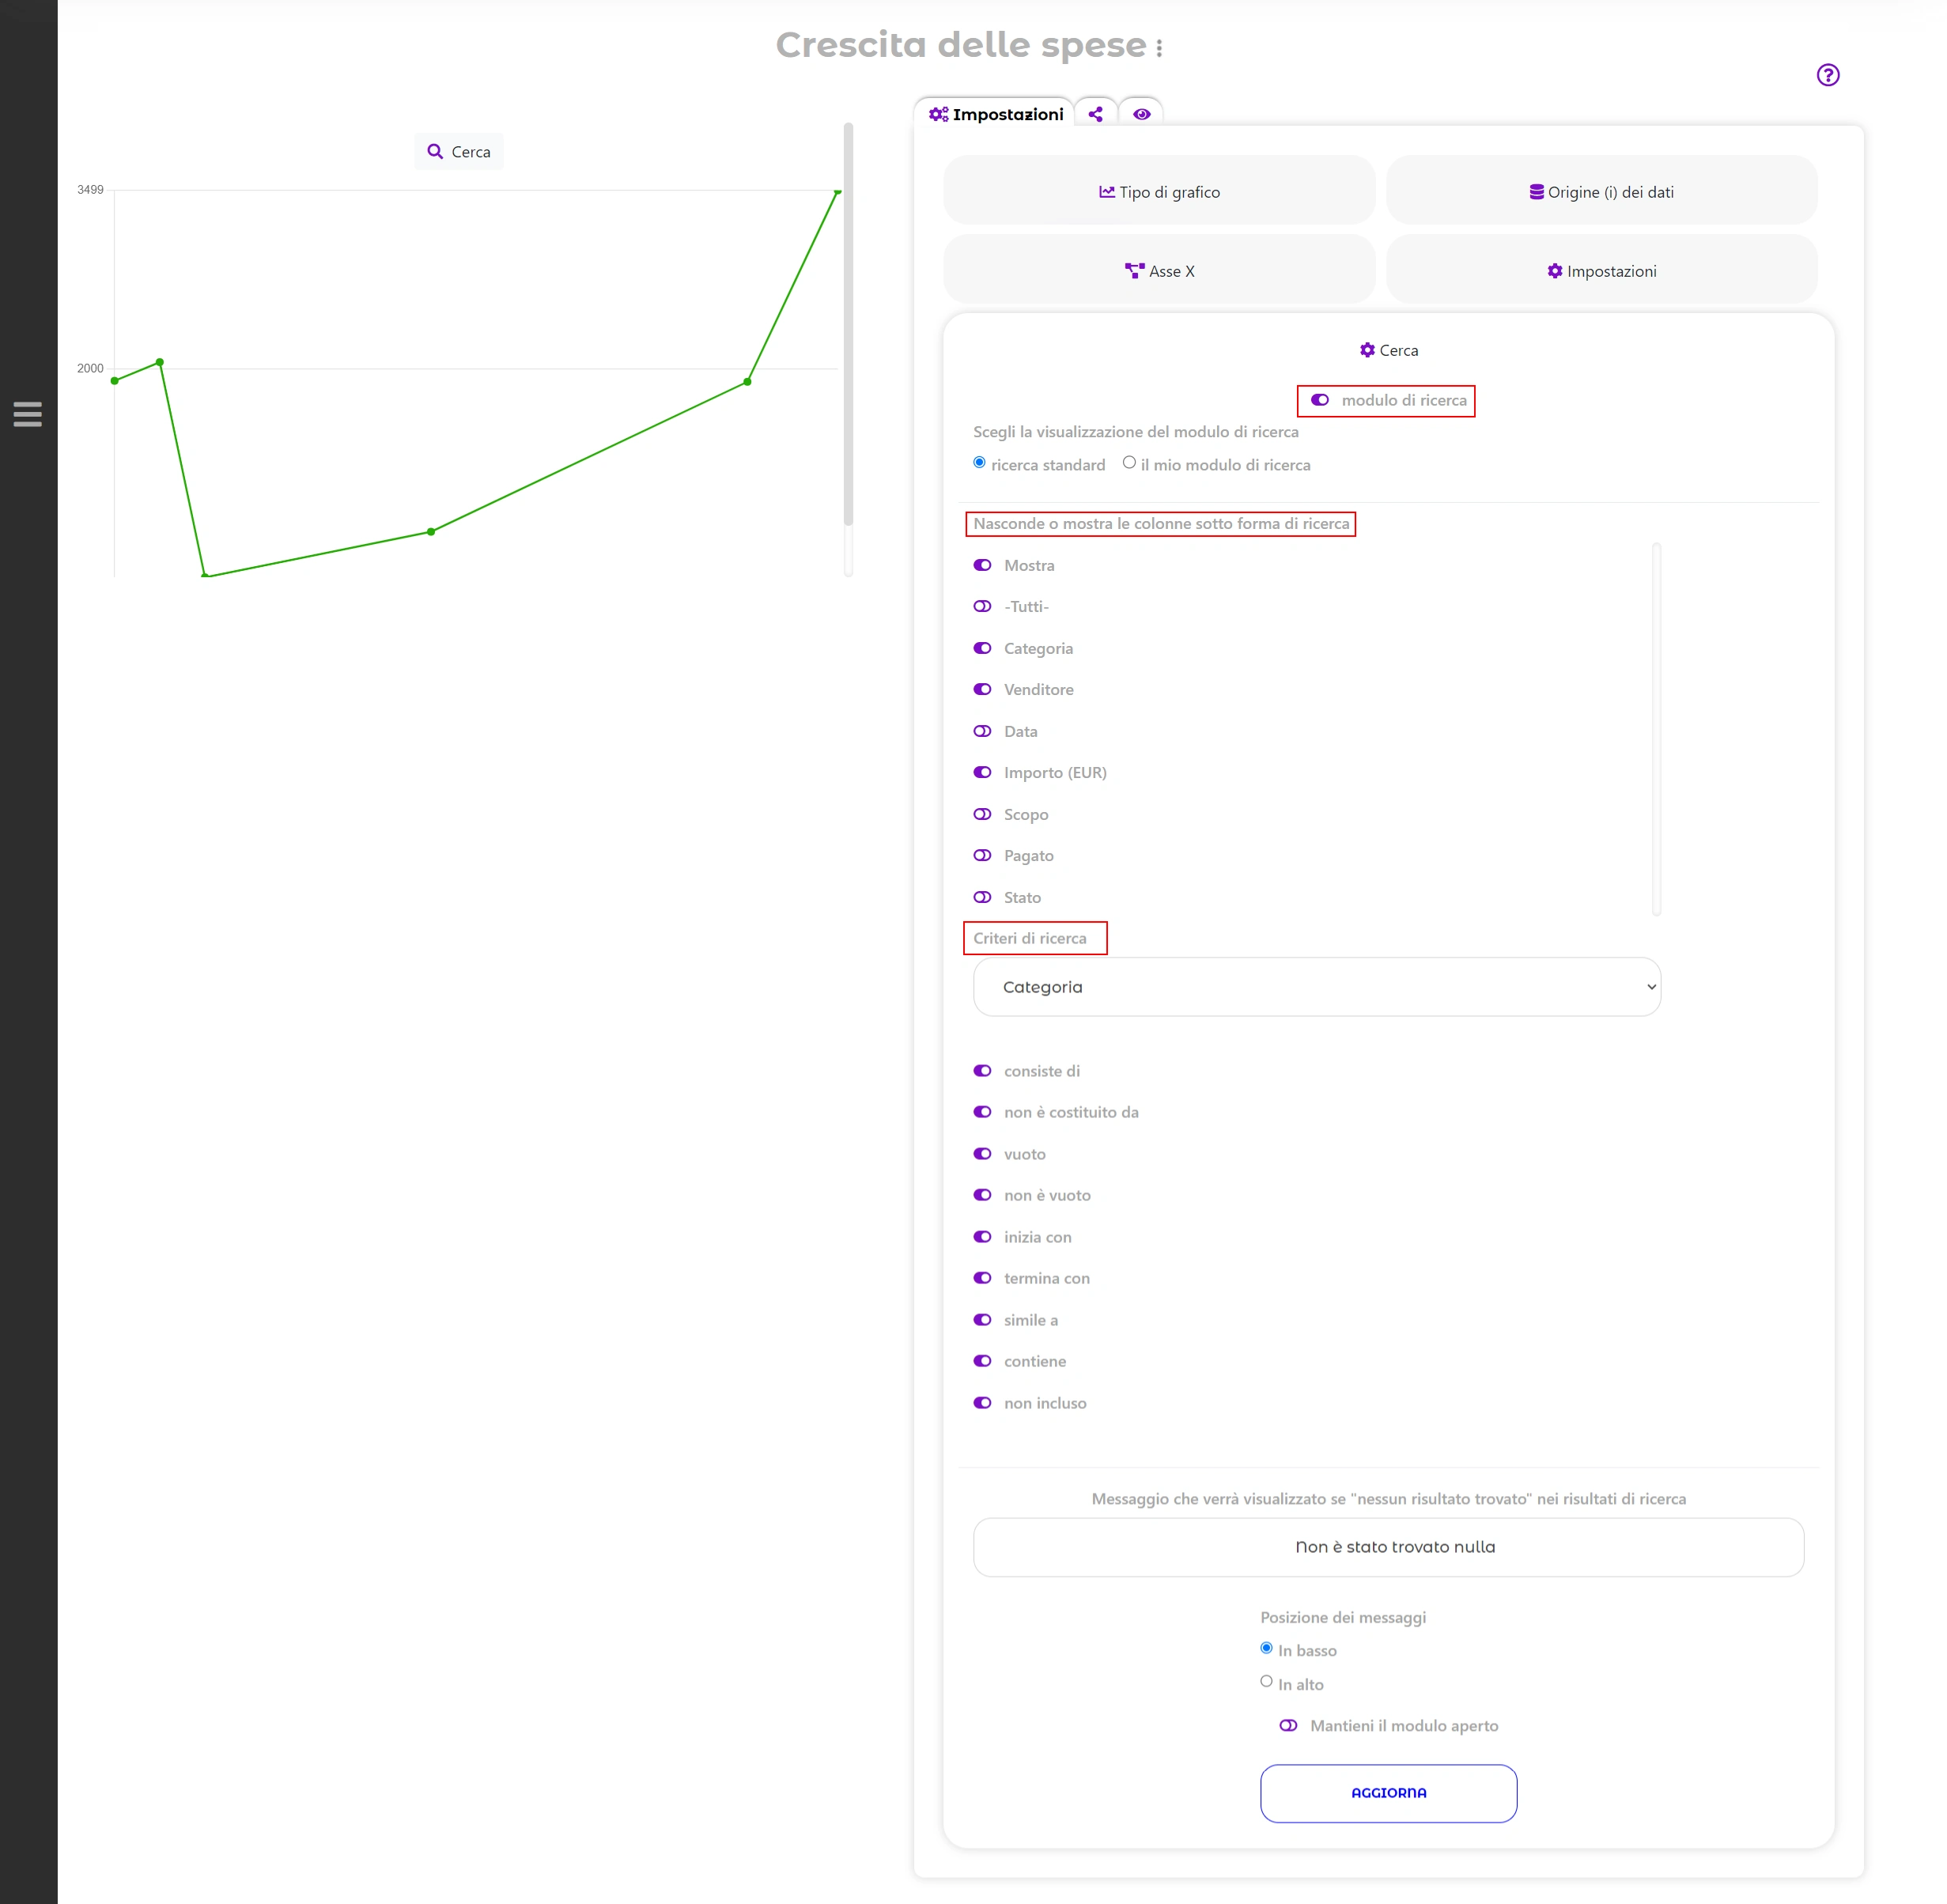Click the share icon next to Impostazioni
Image resolution: width=1947 pixels, height=1904 pixels.
[x=1095, y=113]
